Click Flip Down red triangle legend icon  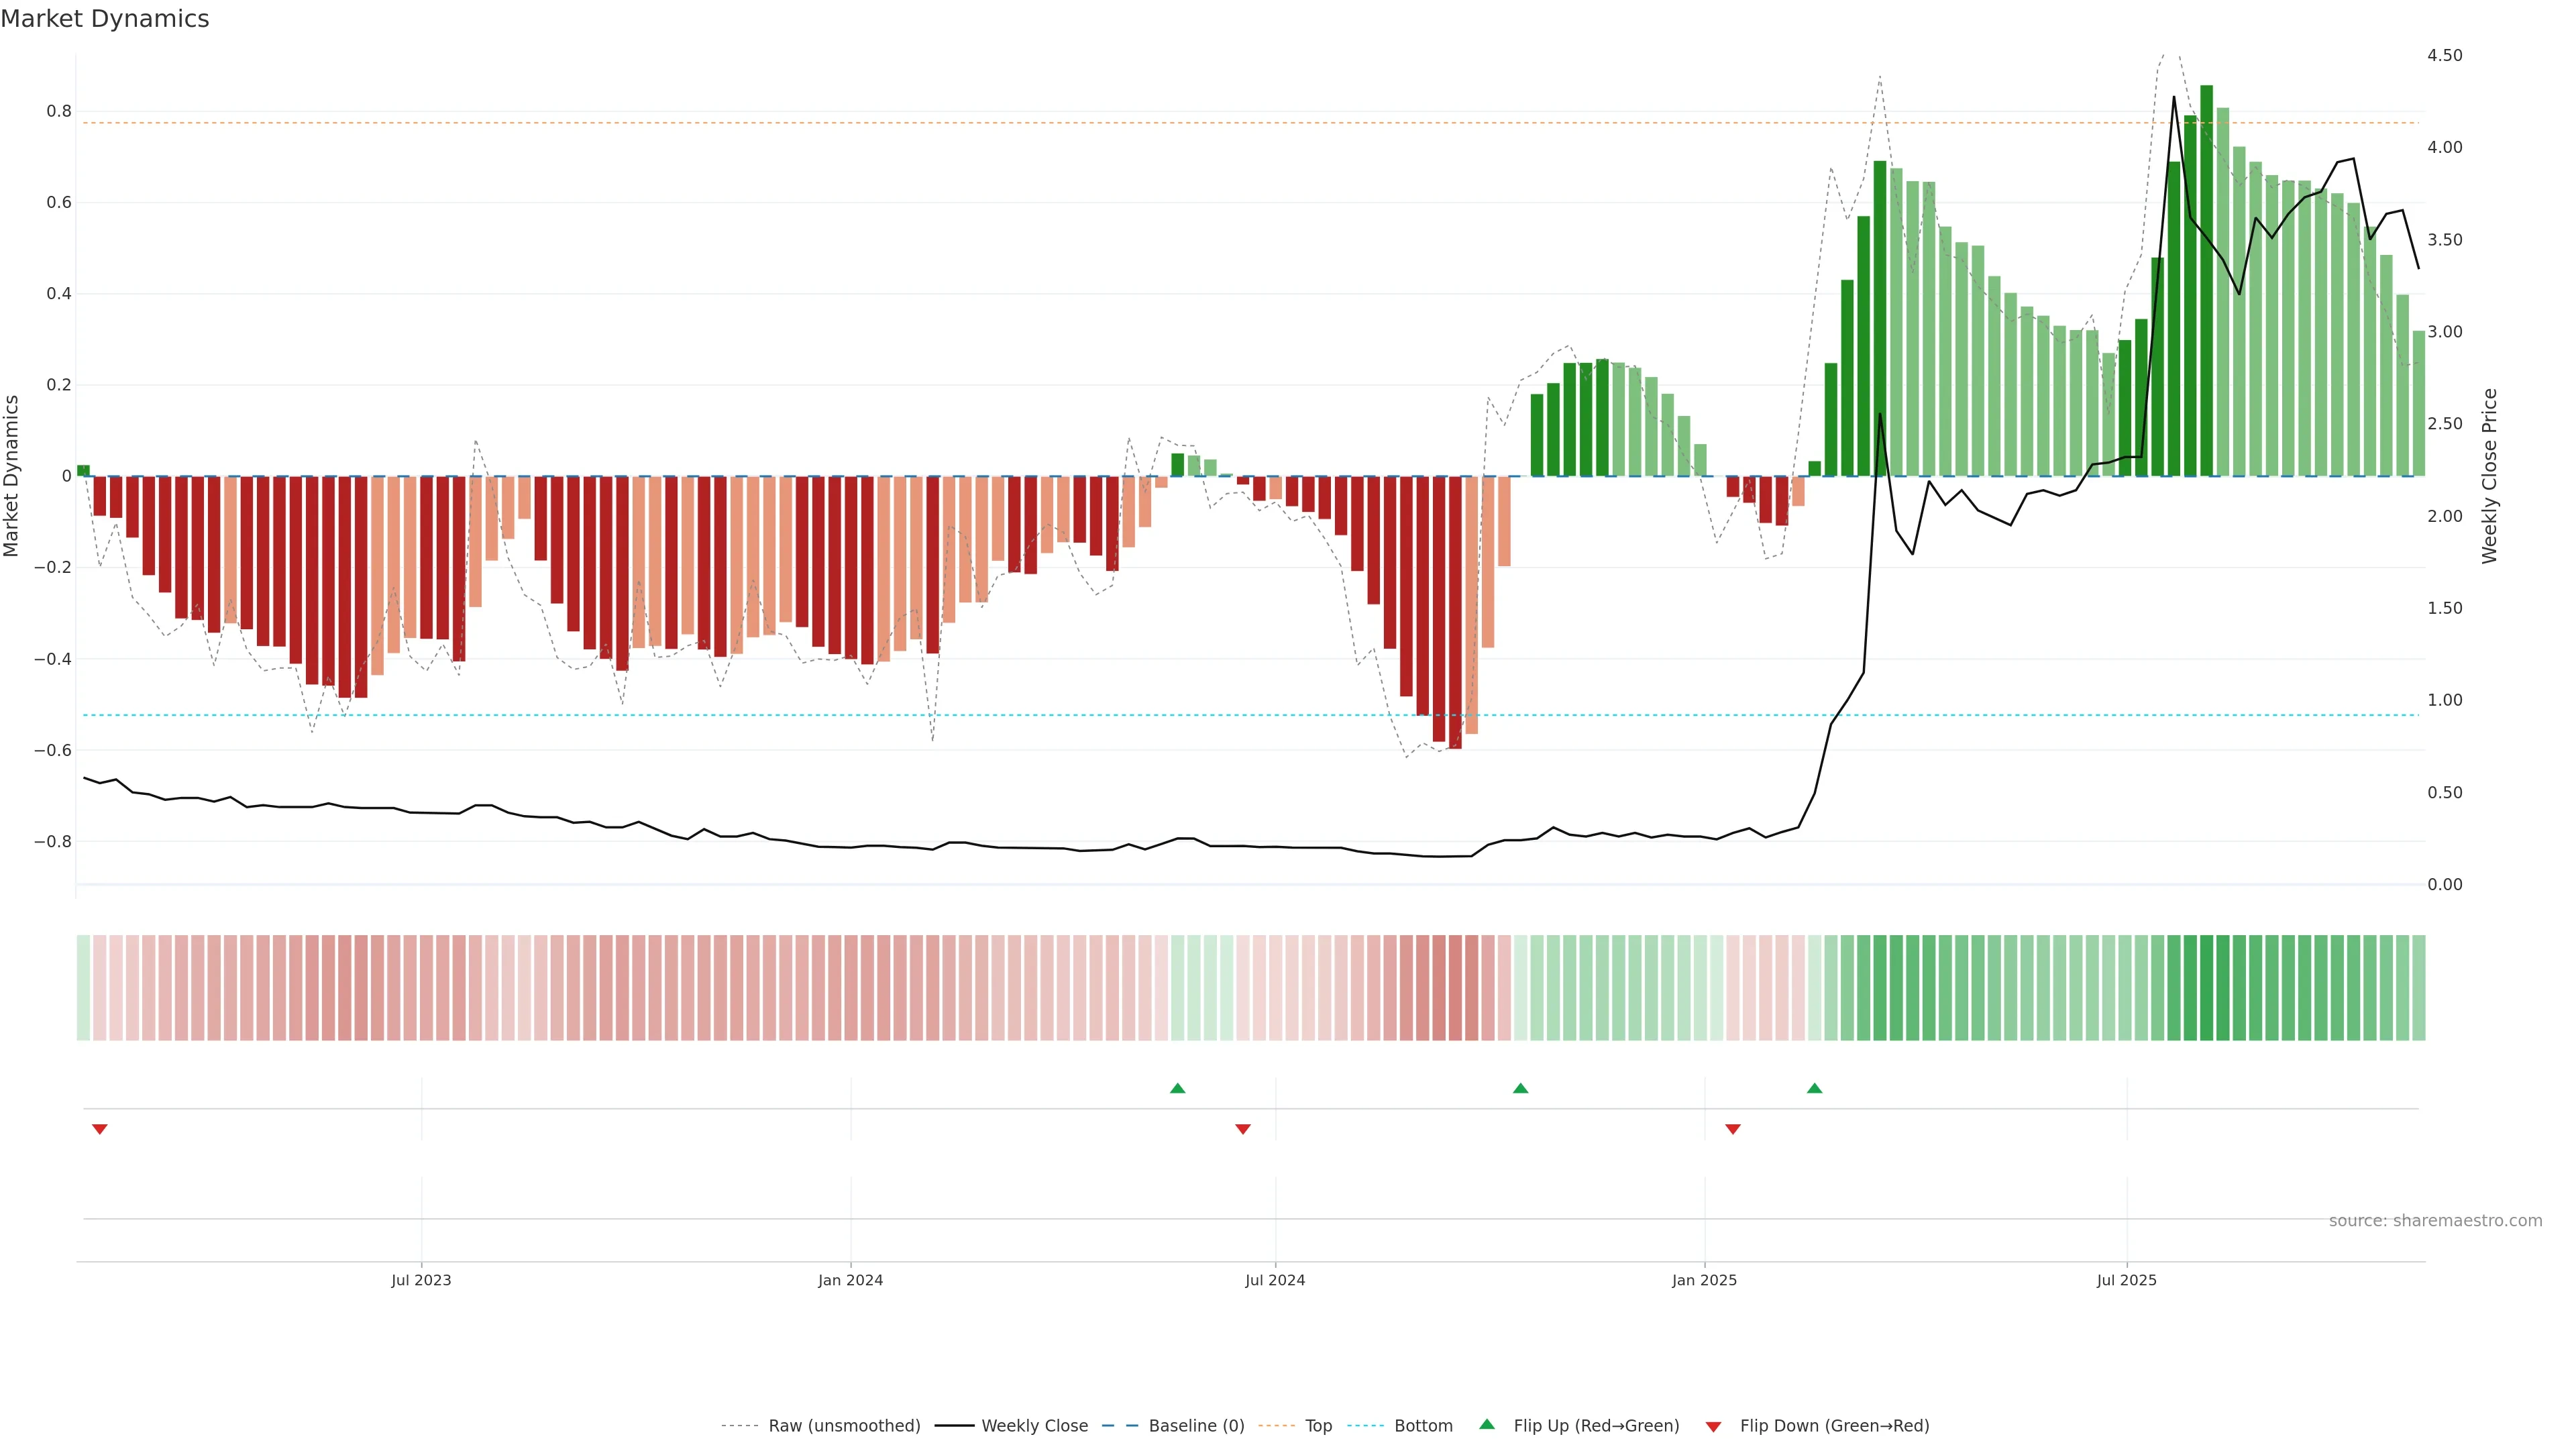[x=1713, y=1426]
